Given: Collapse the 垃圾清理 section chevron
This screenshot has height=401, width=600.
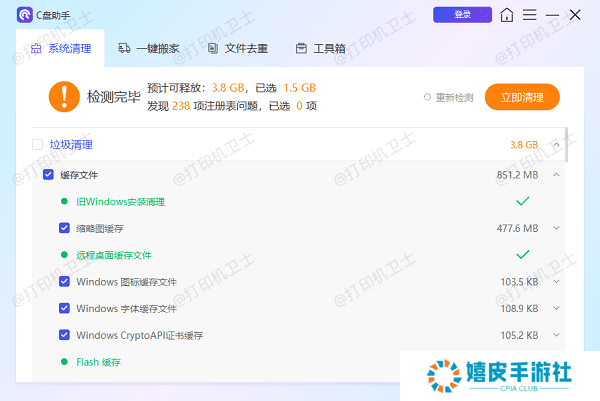Looking at the screenshot, I should click(556, 145).
